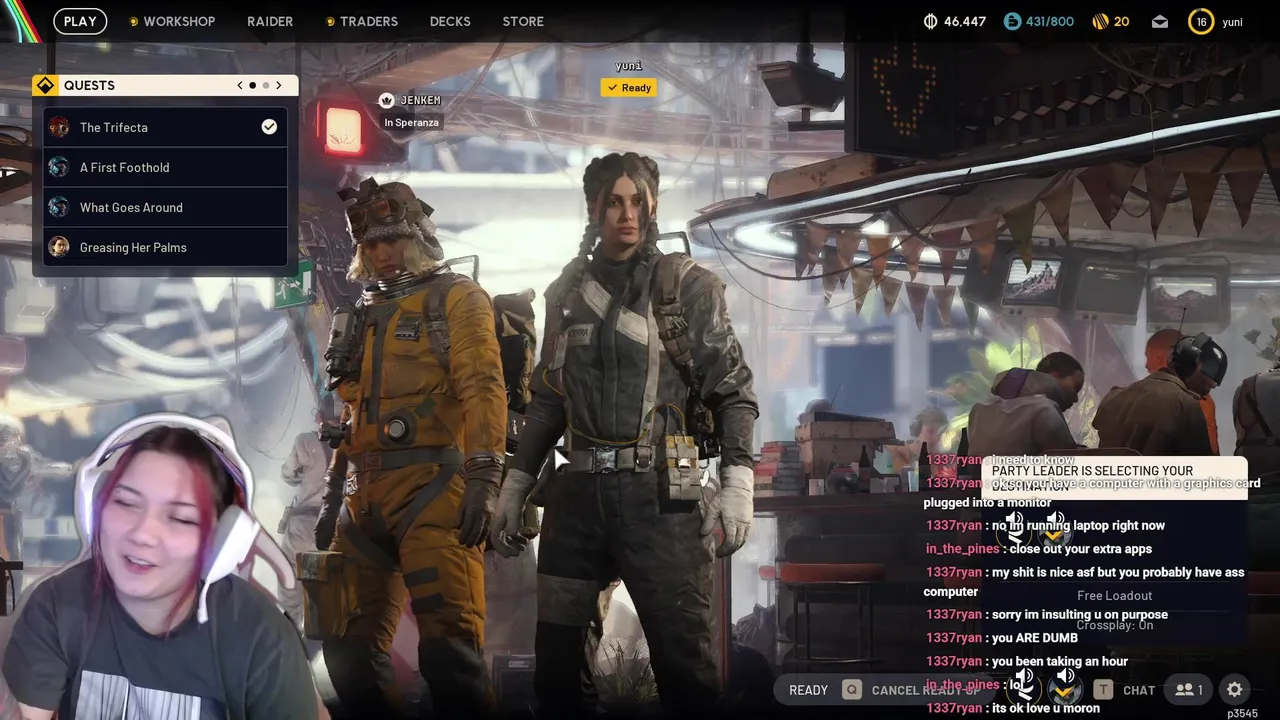Click the level 16 progress ring
This screenshot has height=720, width=1280.
click(1201, 21)
